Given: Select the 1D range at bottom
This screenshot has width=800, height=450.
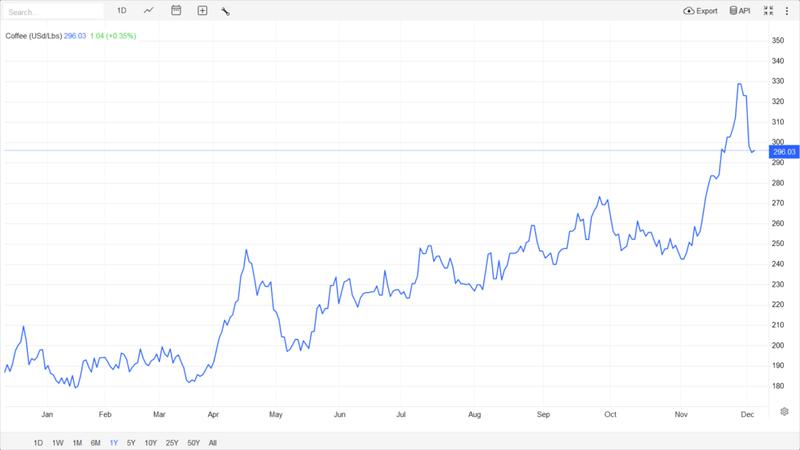Looking at the screenshot, I should [x=38, y=442].
